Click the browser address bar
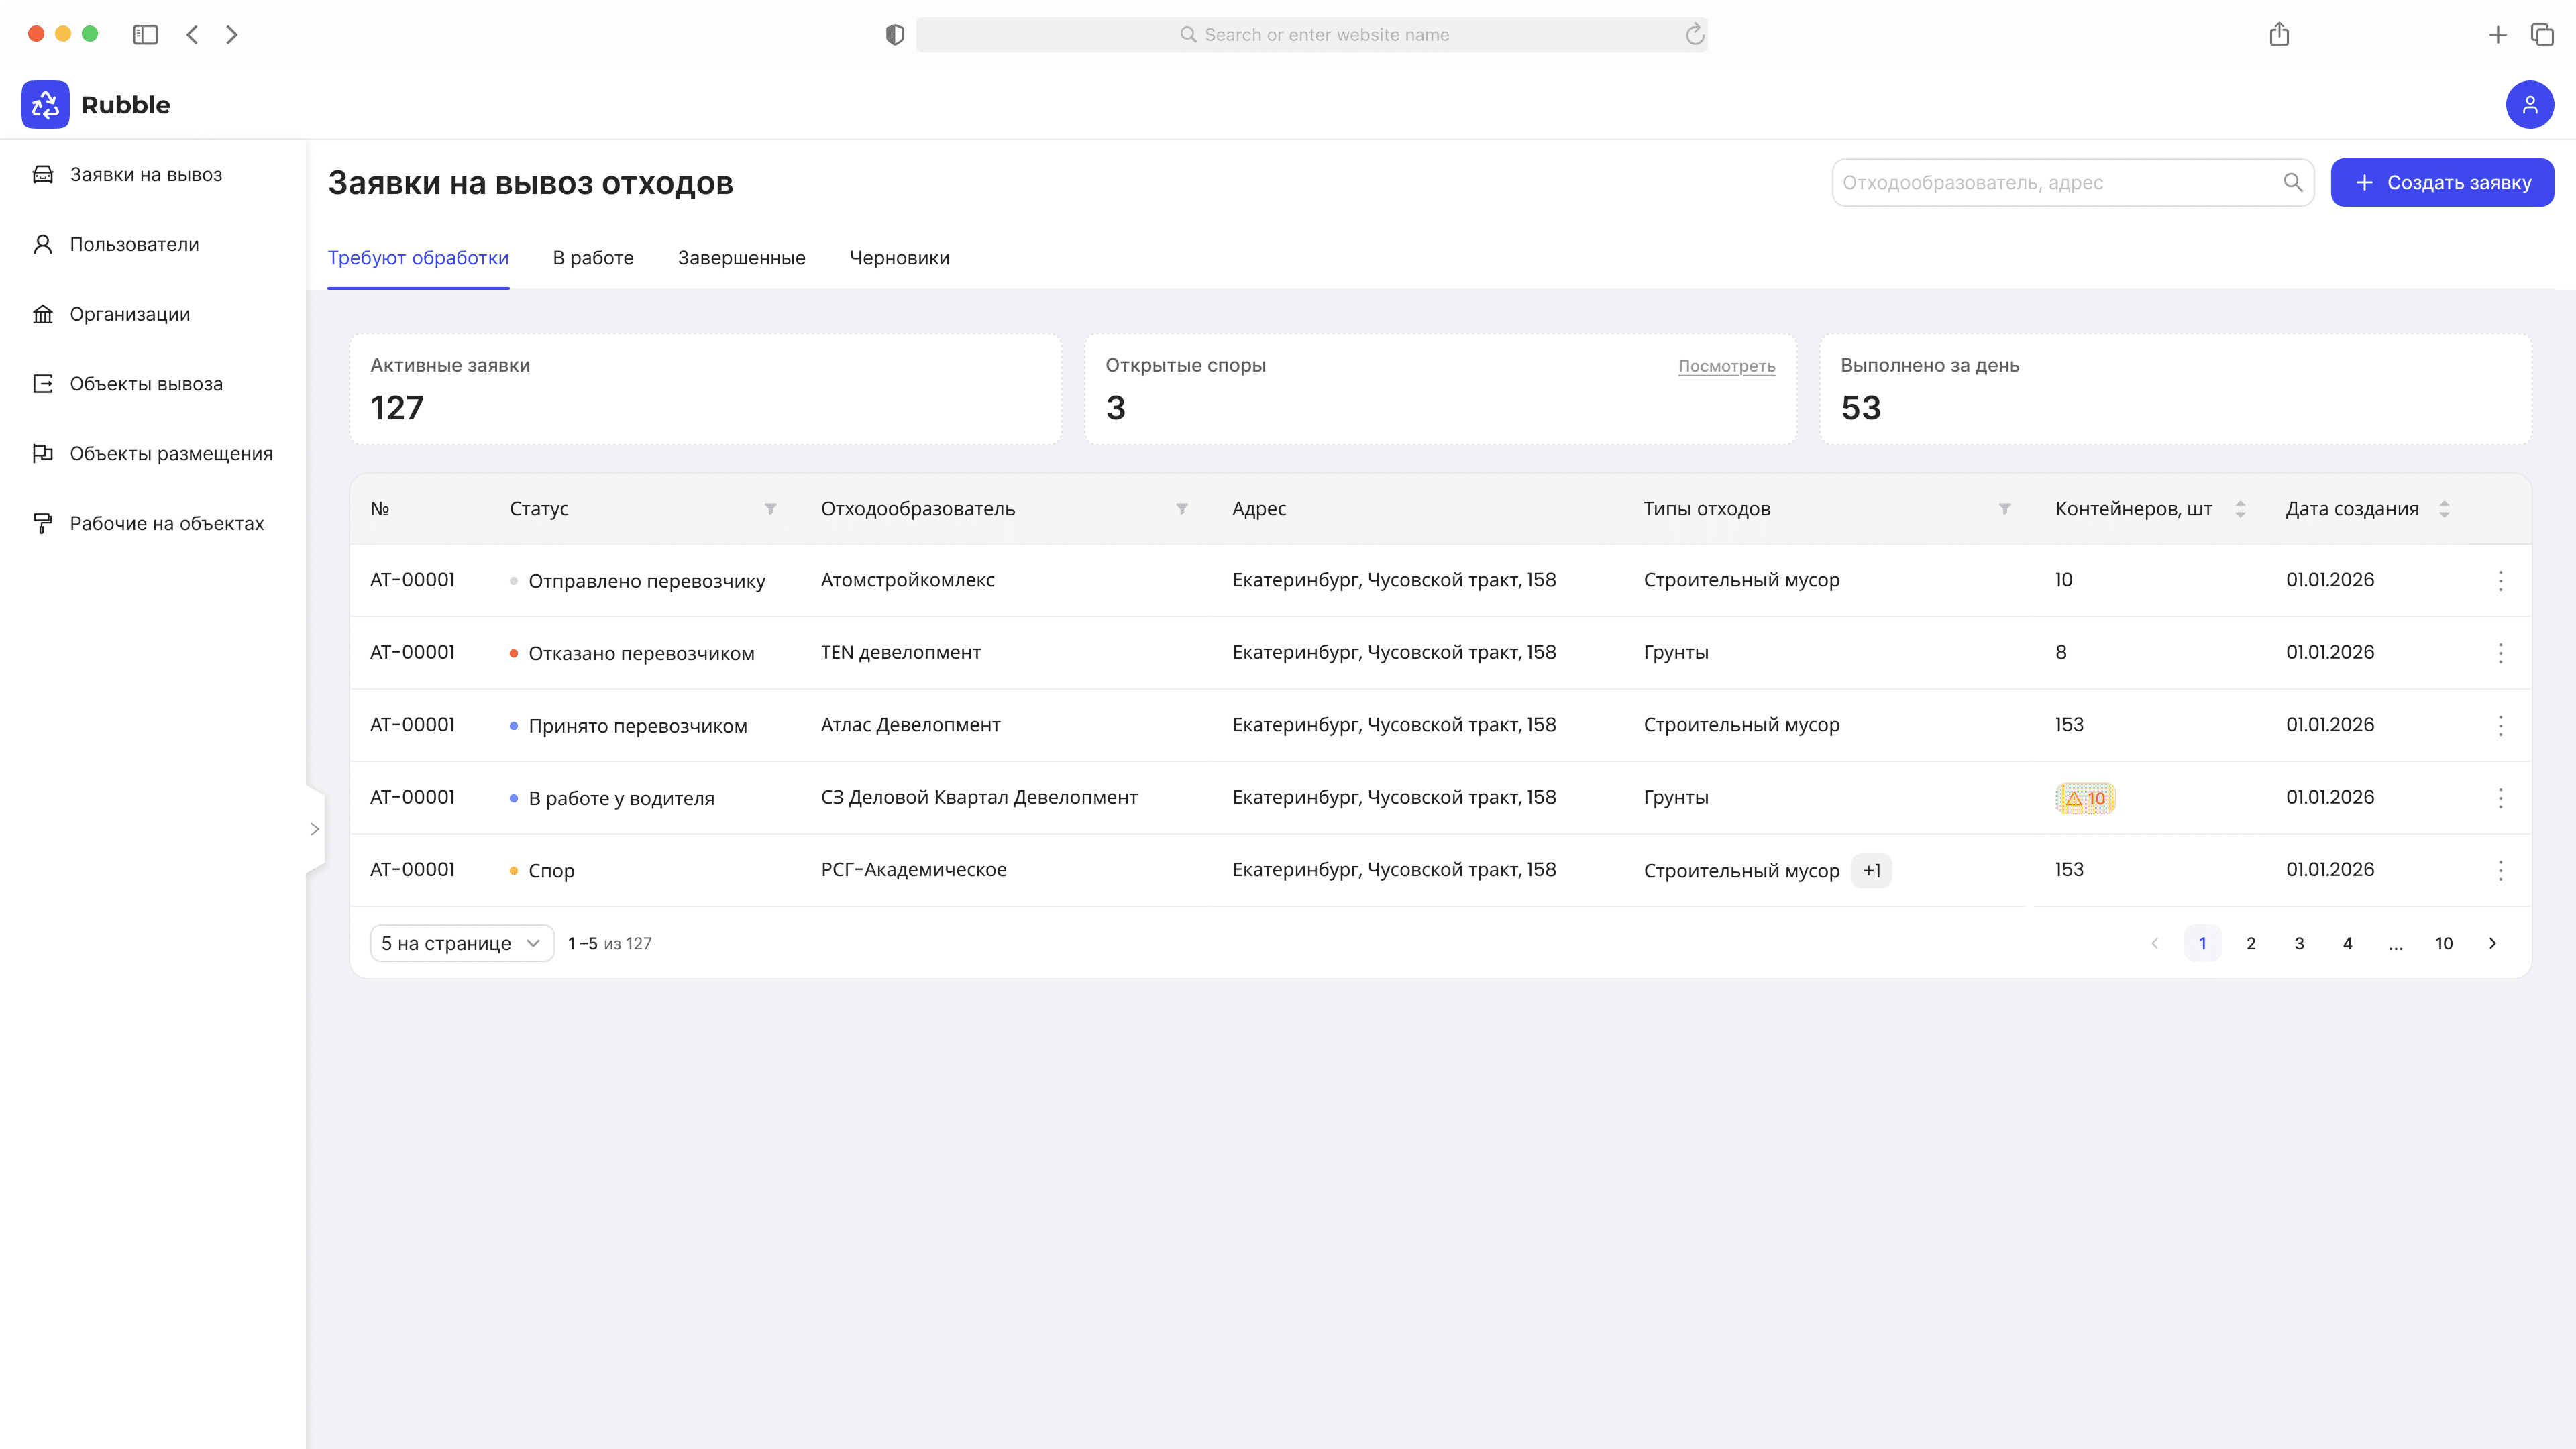The height and width of the screenshot is (1449, 2576). point(1311,35)
